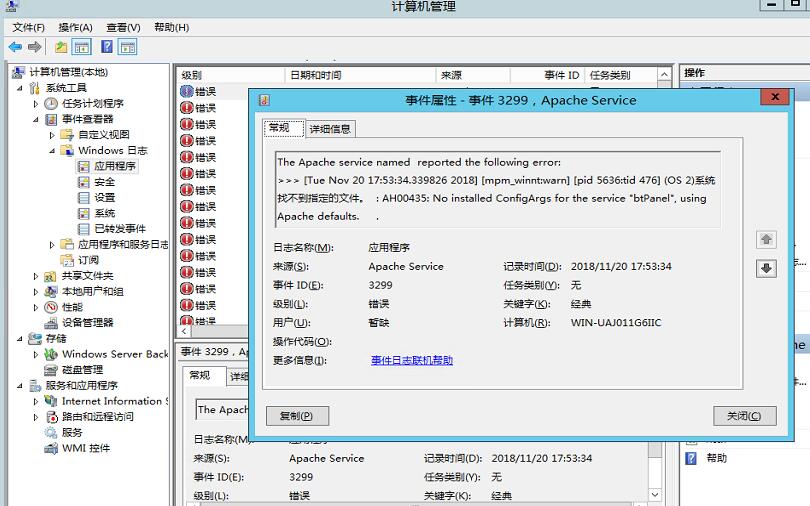This screenshot has height=506, width=810.
Task: Switch to 常规 tab in event dialog
Action: click(283, 128)
